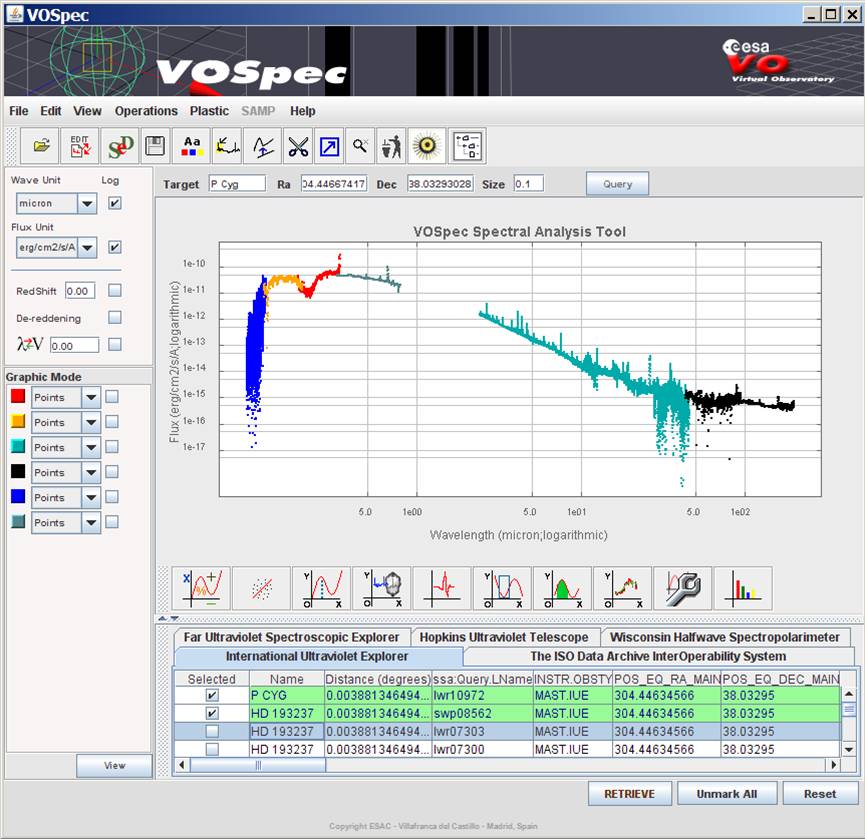The height and width of the screenshot is (839, 865).
Task: Click the scatter points with red line icon
Action: pos(261,588)
